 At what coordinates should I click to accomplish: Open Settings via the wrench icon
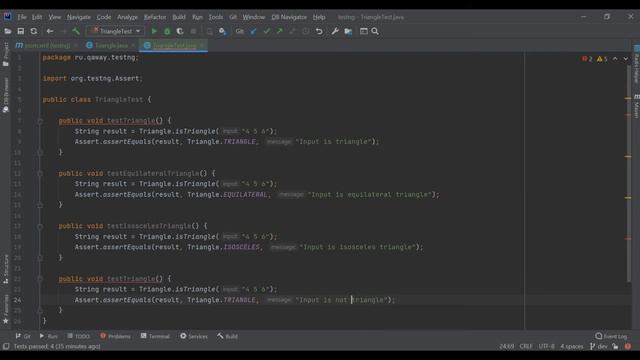(x=335, y=31)
